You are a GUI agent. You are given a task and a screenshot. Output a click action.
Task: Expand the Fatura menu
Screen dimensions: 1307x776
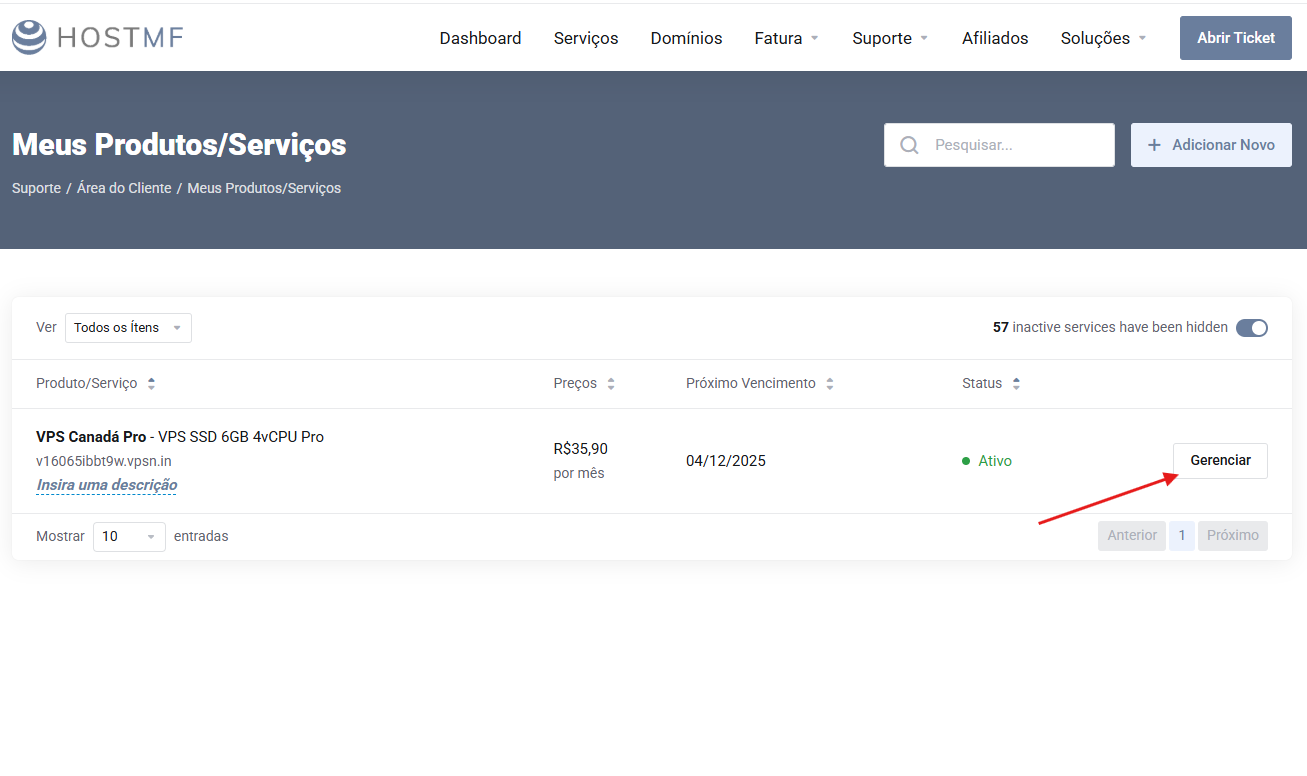[786, 38]
